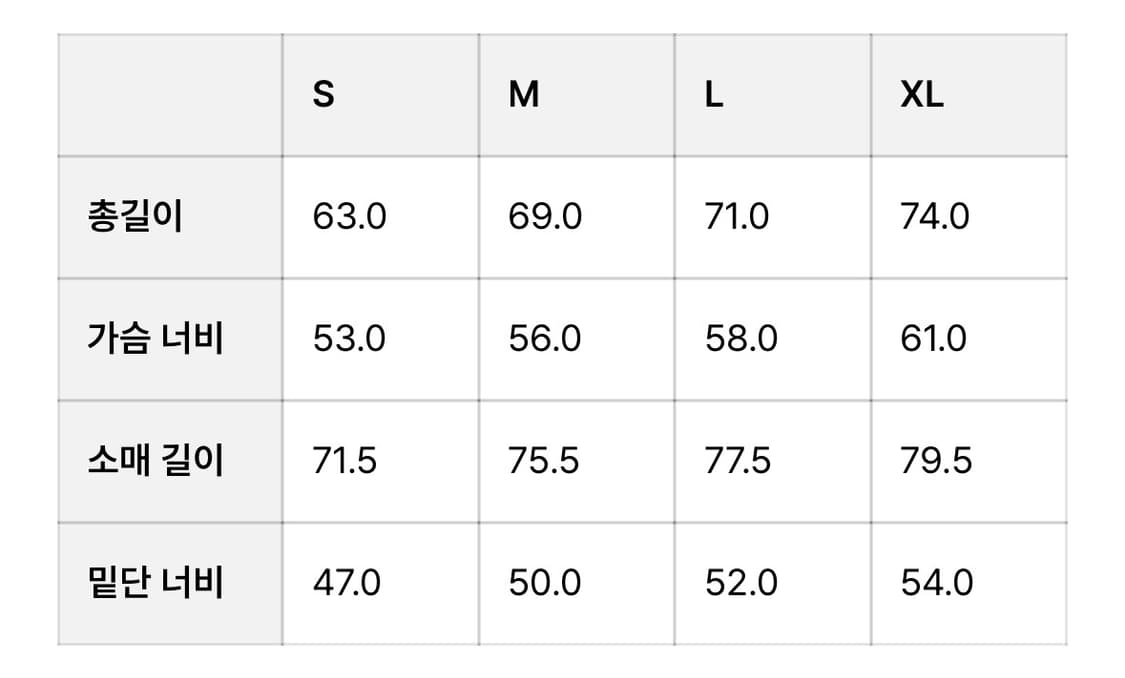Select the 47.0 hem width cell

pyautogui.click(x=347, y=583)
